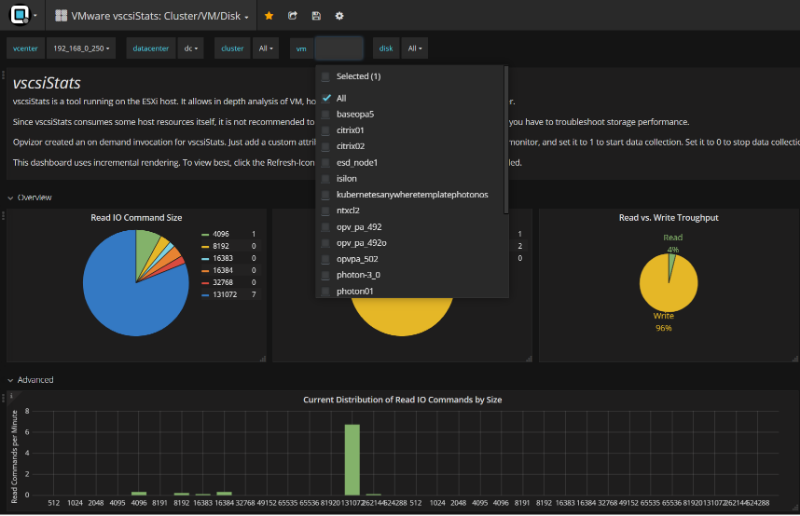
Task: Collapse the Overview row
Action: tap(30, 198)
